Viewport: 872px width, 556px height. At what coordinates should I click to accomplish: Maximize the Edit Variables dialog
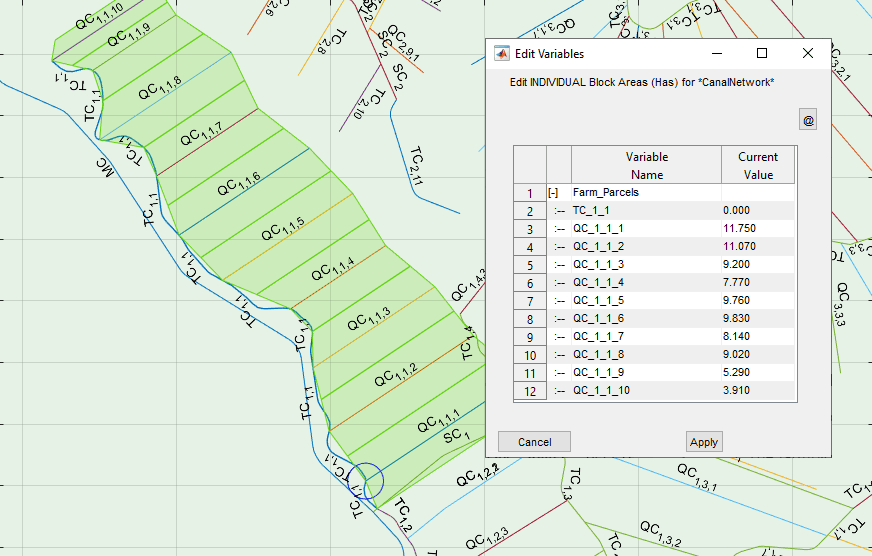point(762,54)
